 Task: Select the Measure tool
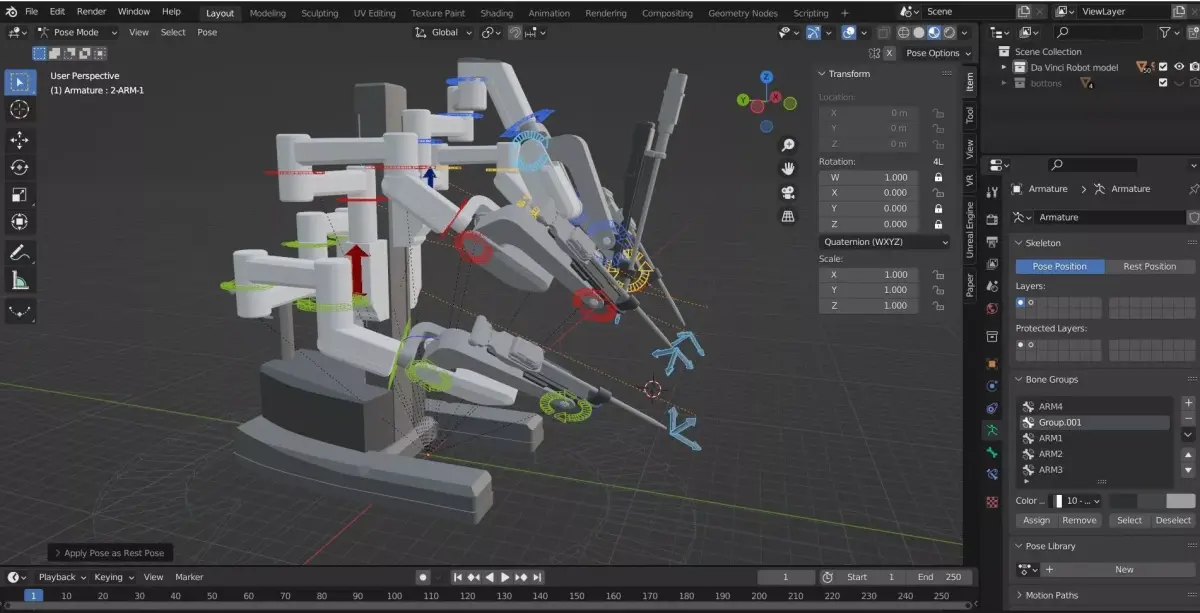point(20,280)
